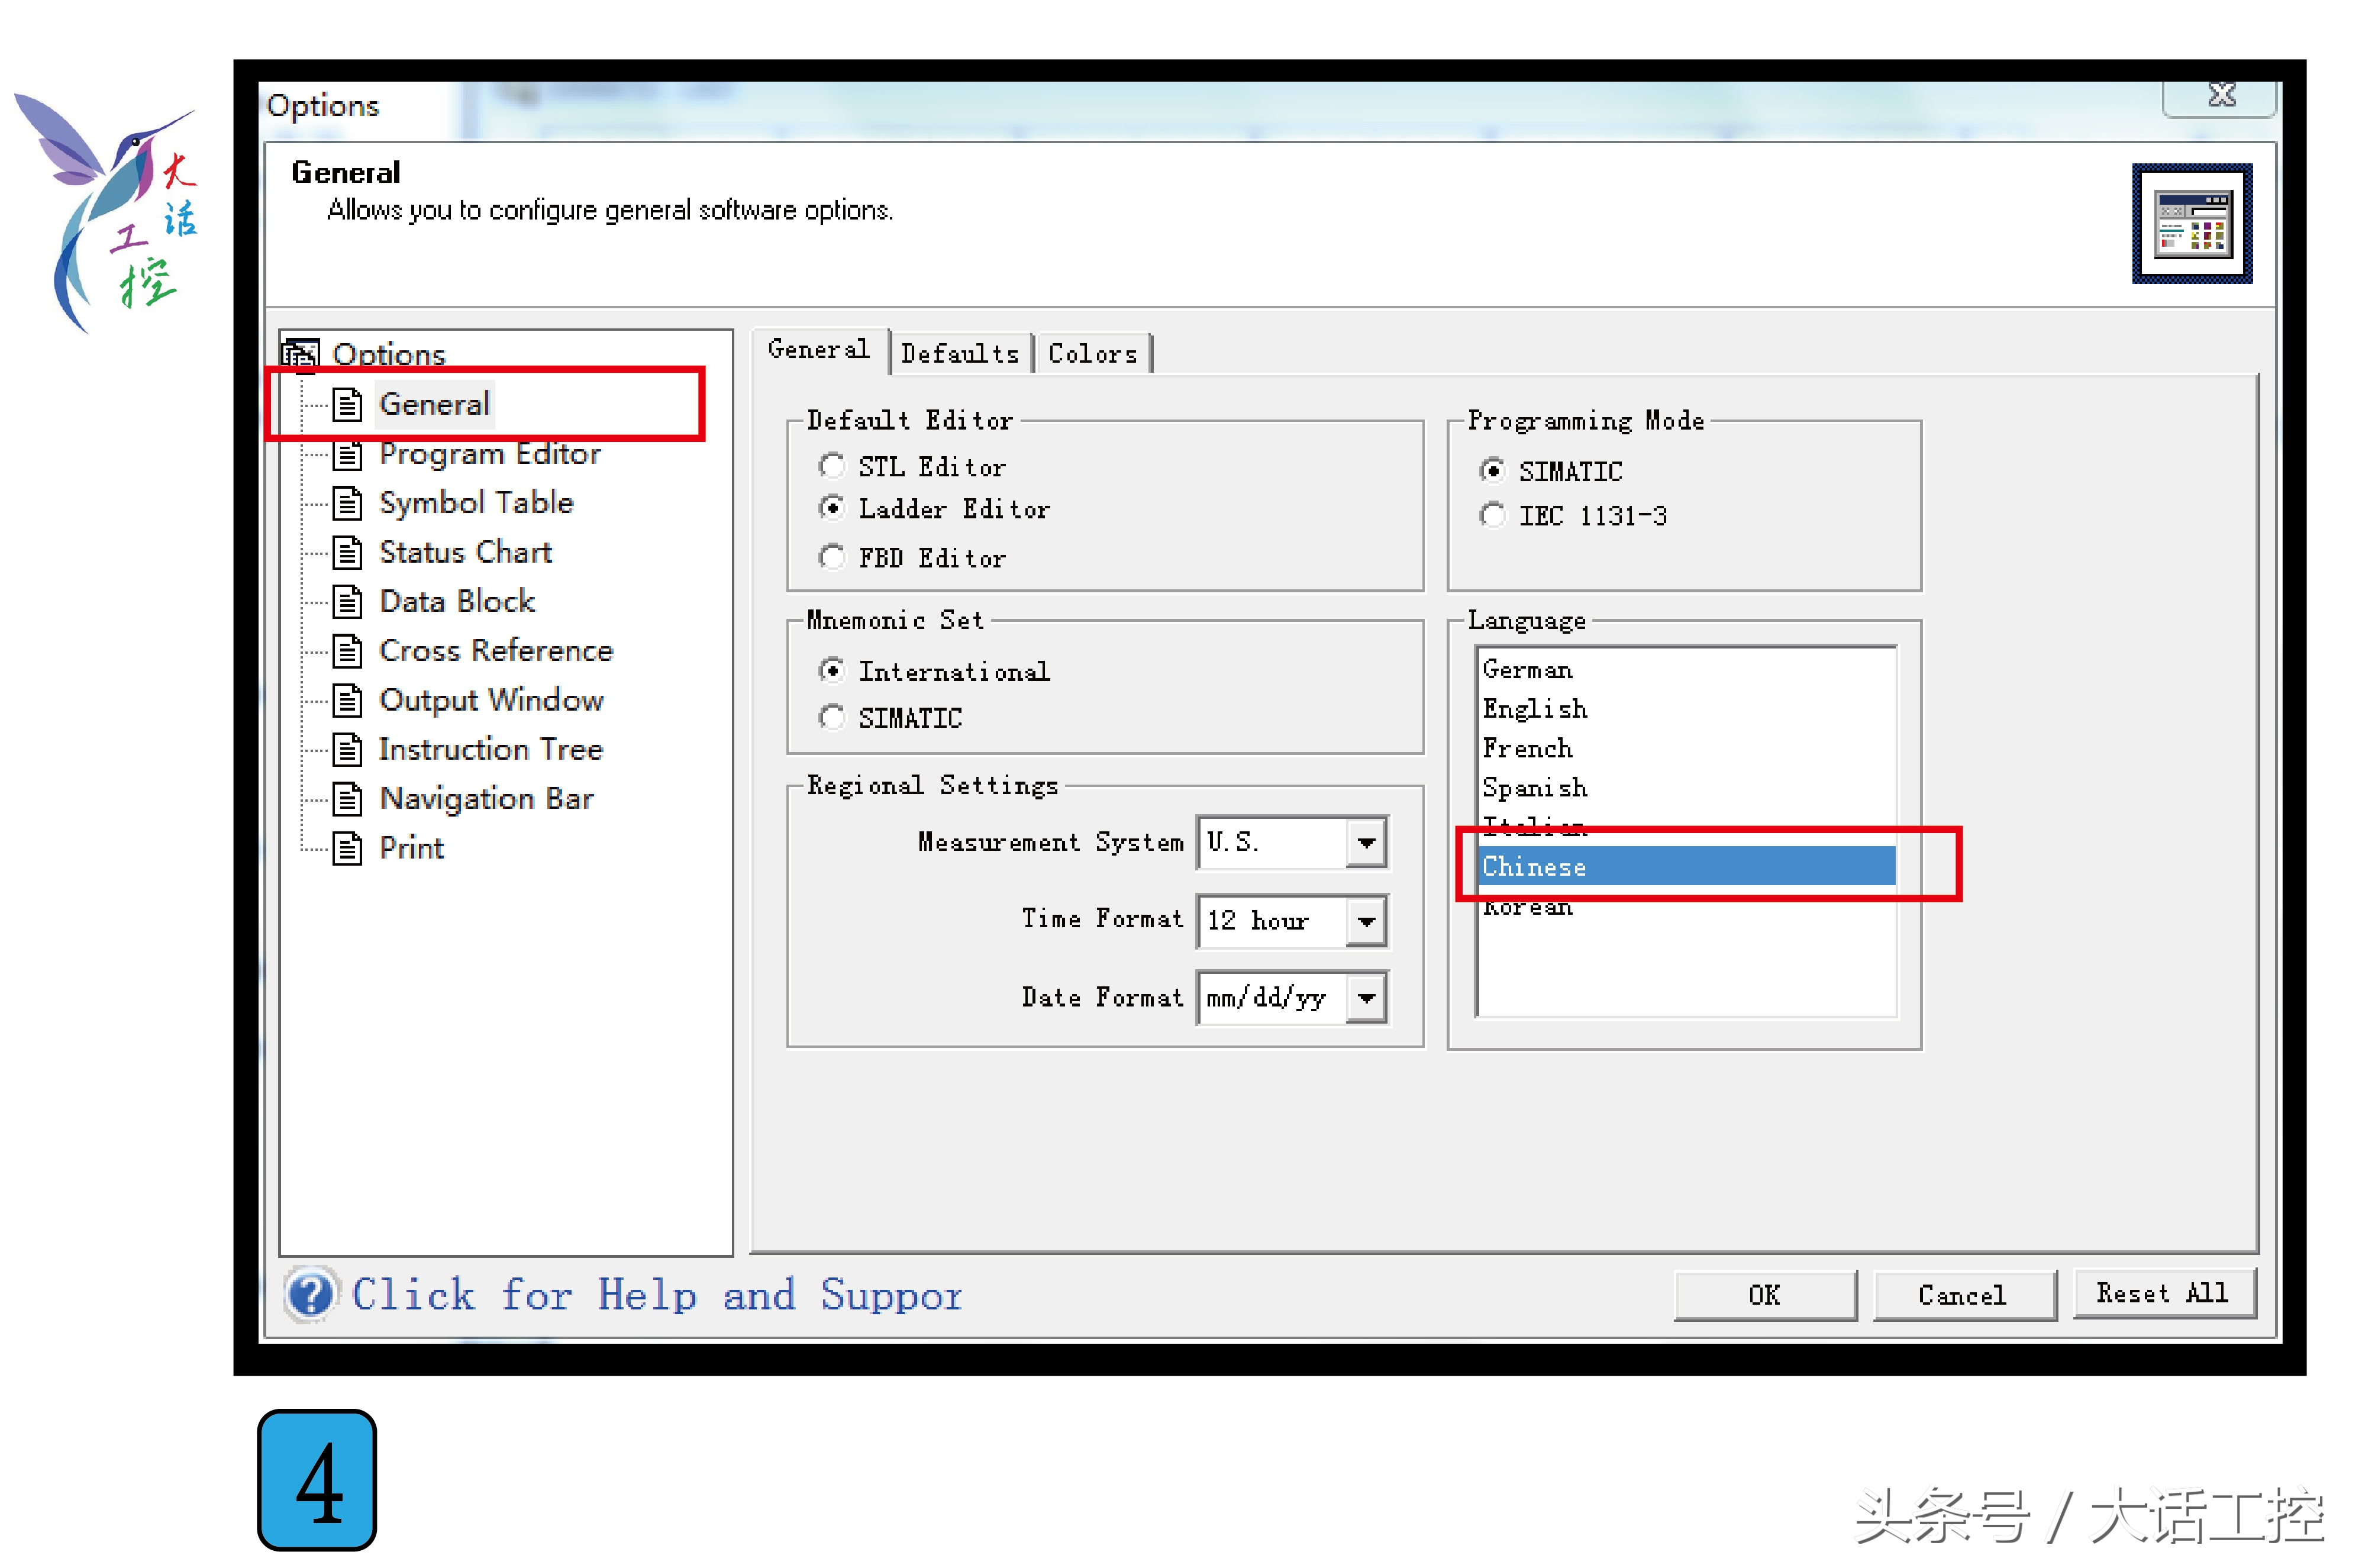
Task: Click the Data Block page icon
Action: coord(347,602)
